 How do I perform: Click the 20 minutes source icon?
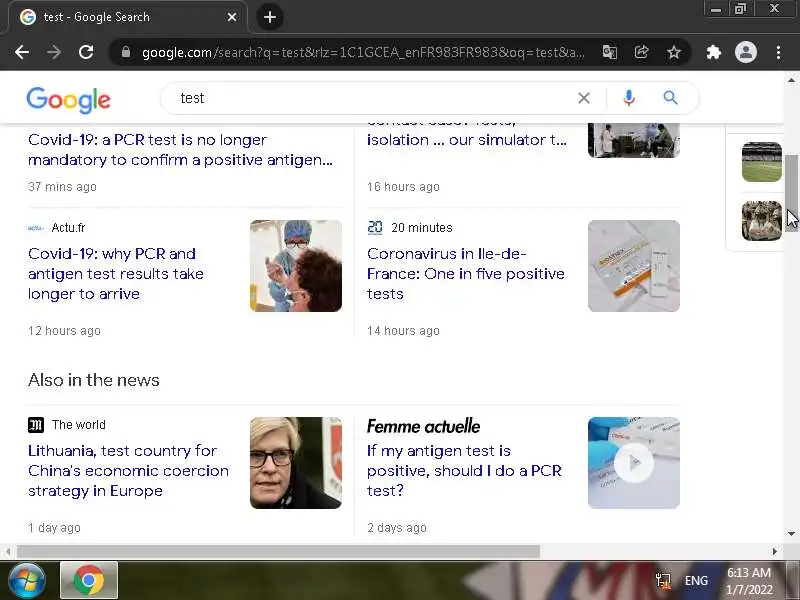pos(375,228)
